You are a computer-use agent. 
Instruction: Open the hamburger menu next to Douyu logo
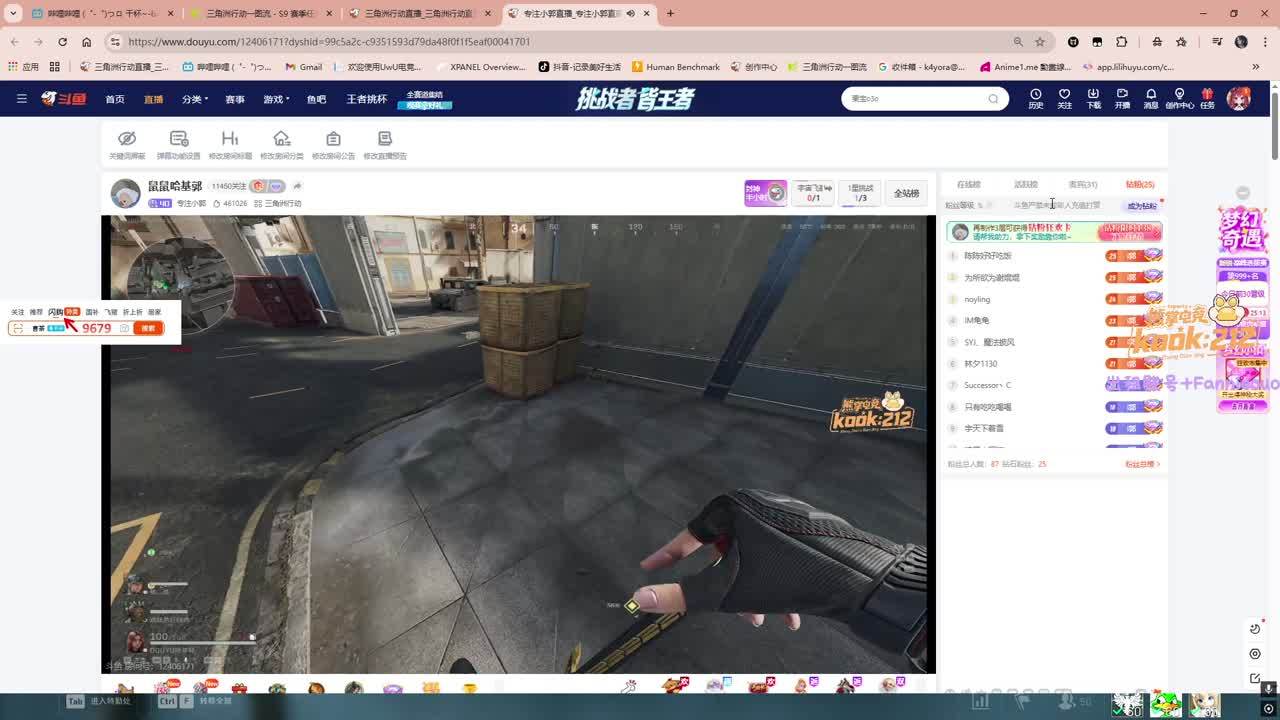21,99
